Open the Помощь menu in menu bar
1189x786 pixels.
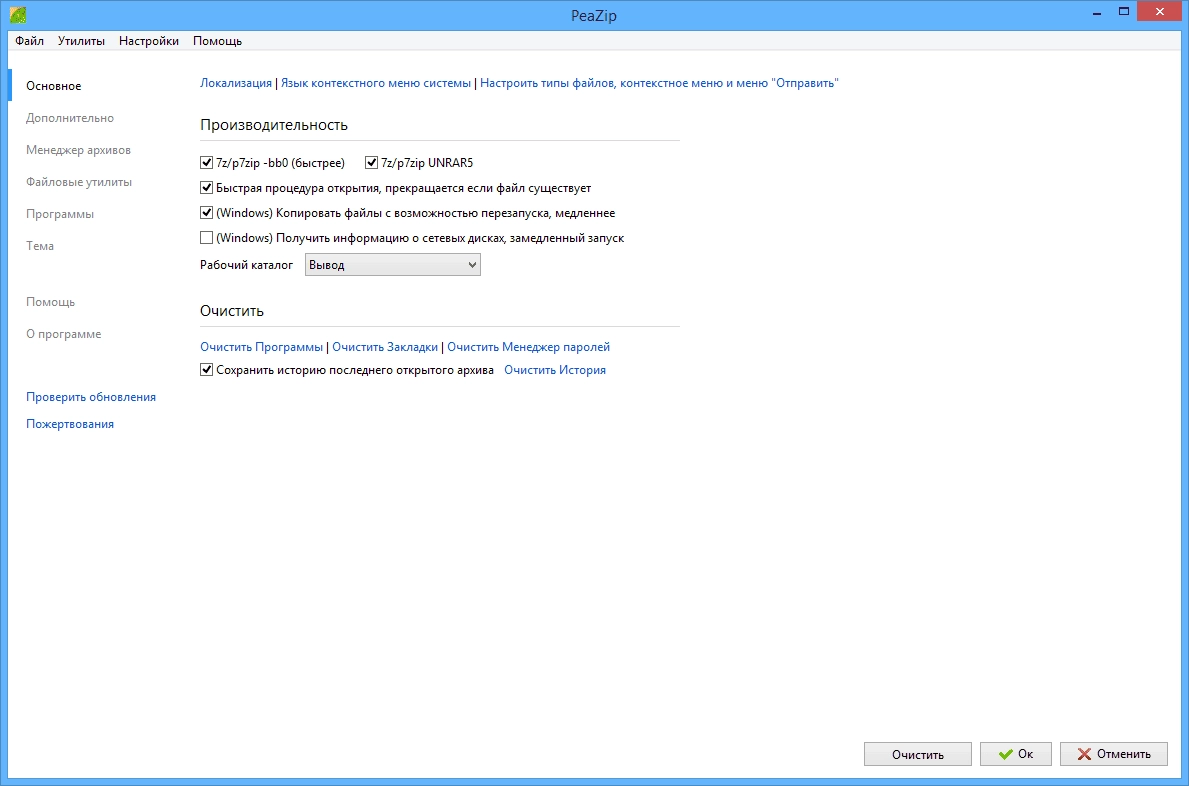click(217, 41)
